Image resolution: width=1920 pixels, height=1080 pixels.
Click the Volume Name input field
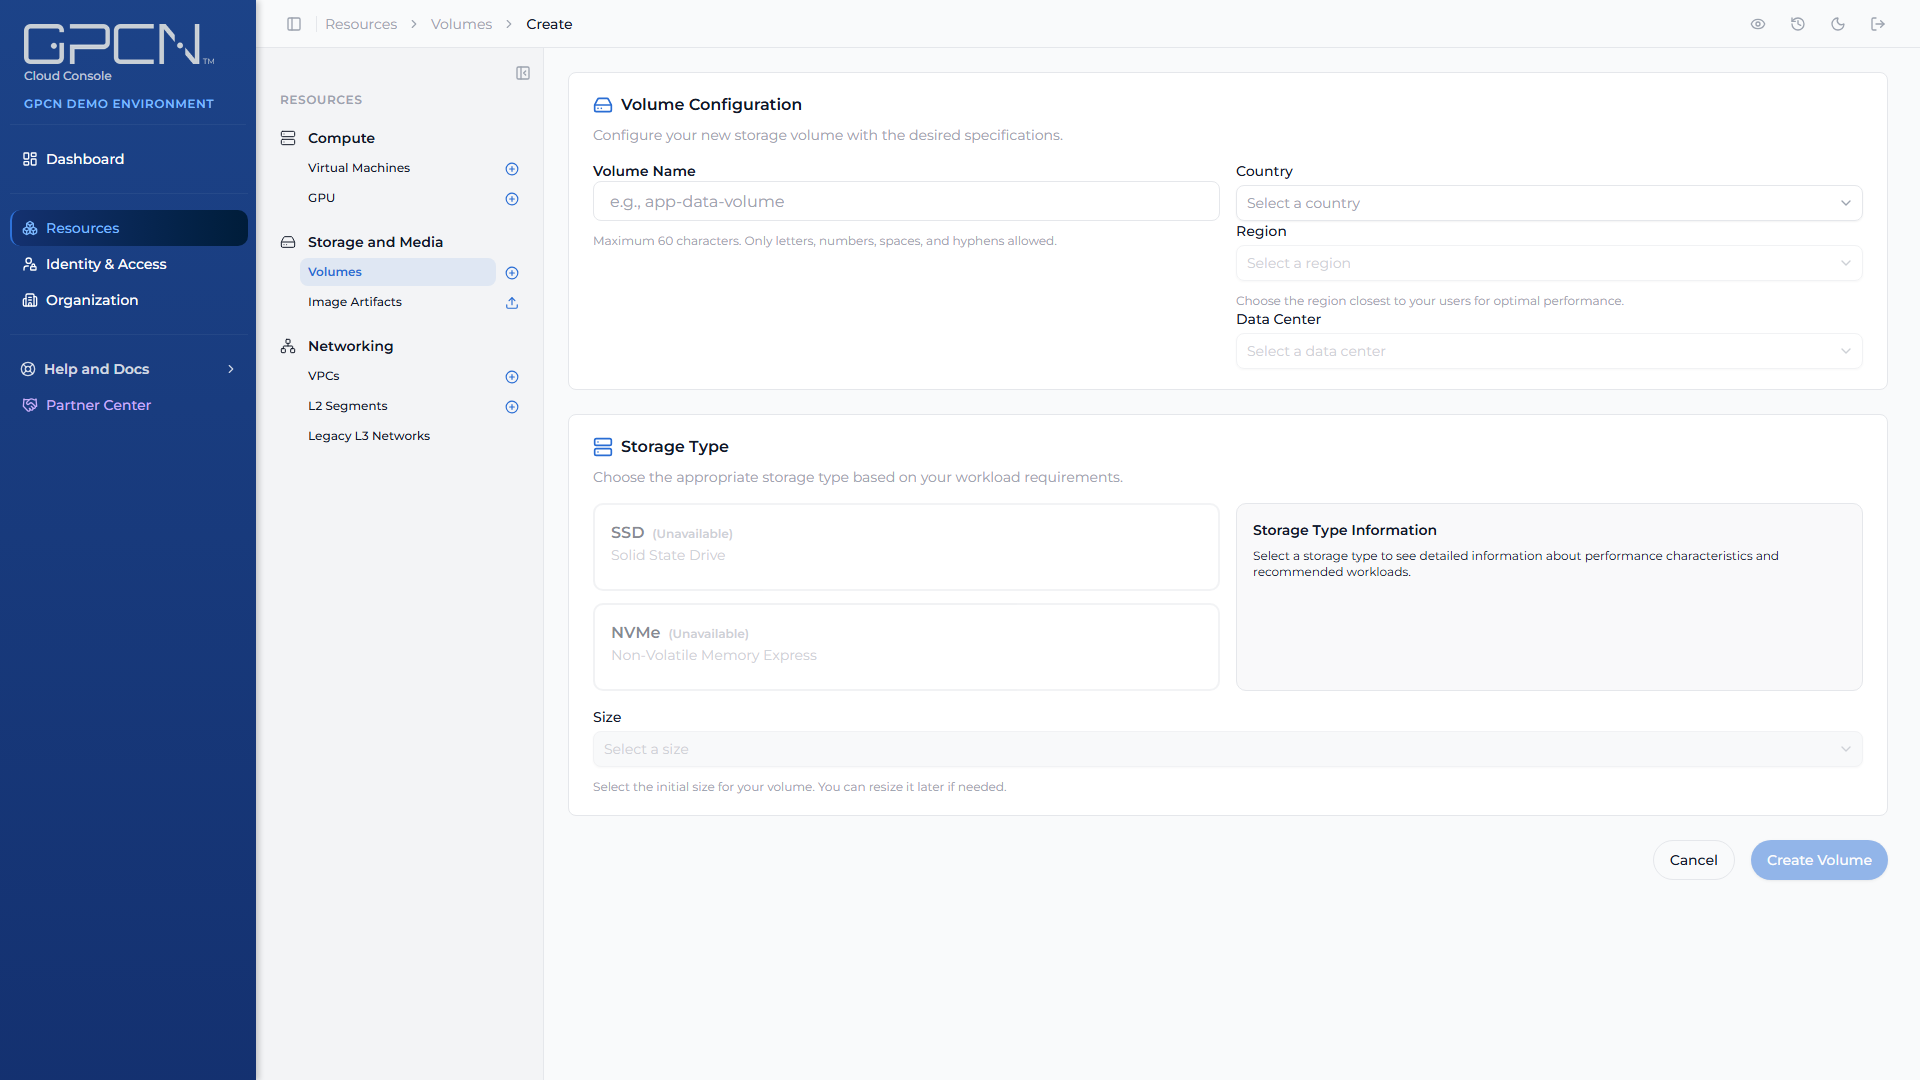pos(906,201)
